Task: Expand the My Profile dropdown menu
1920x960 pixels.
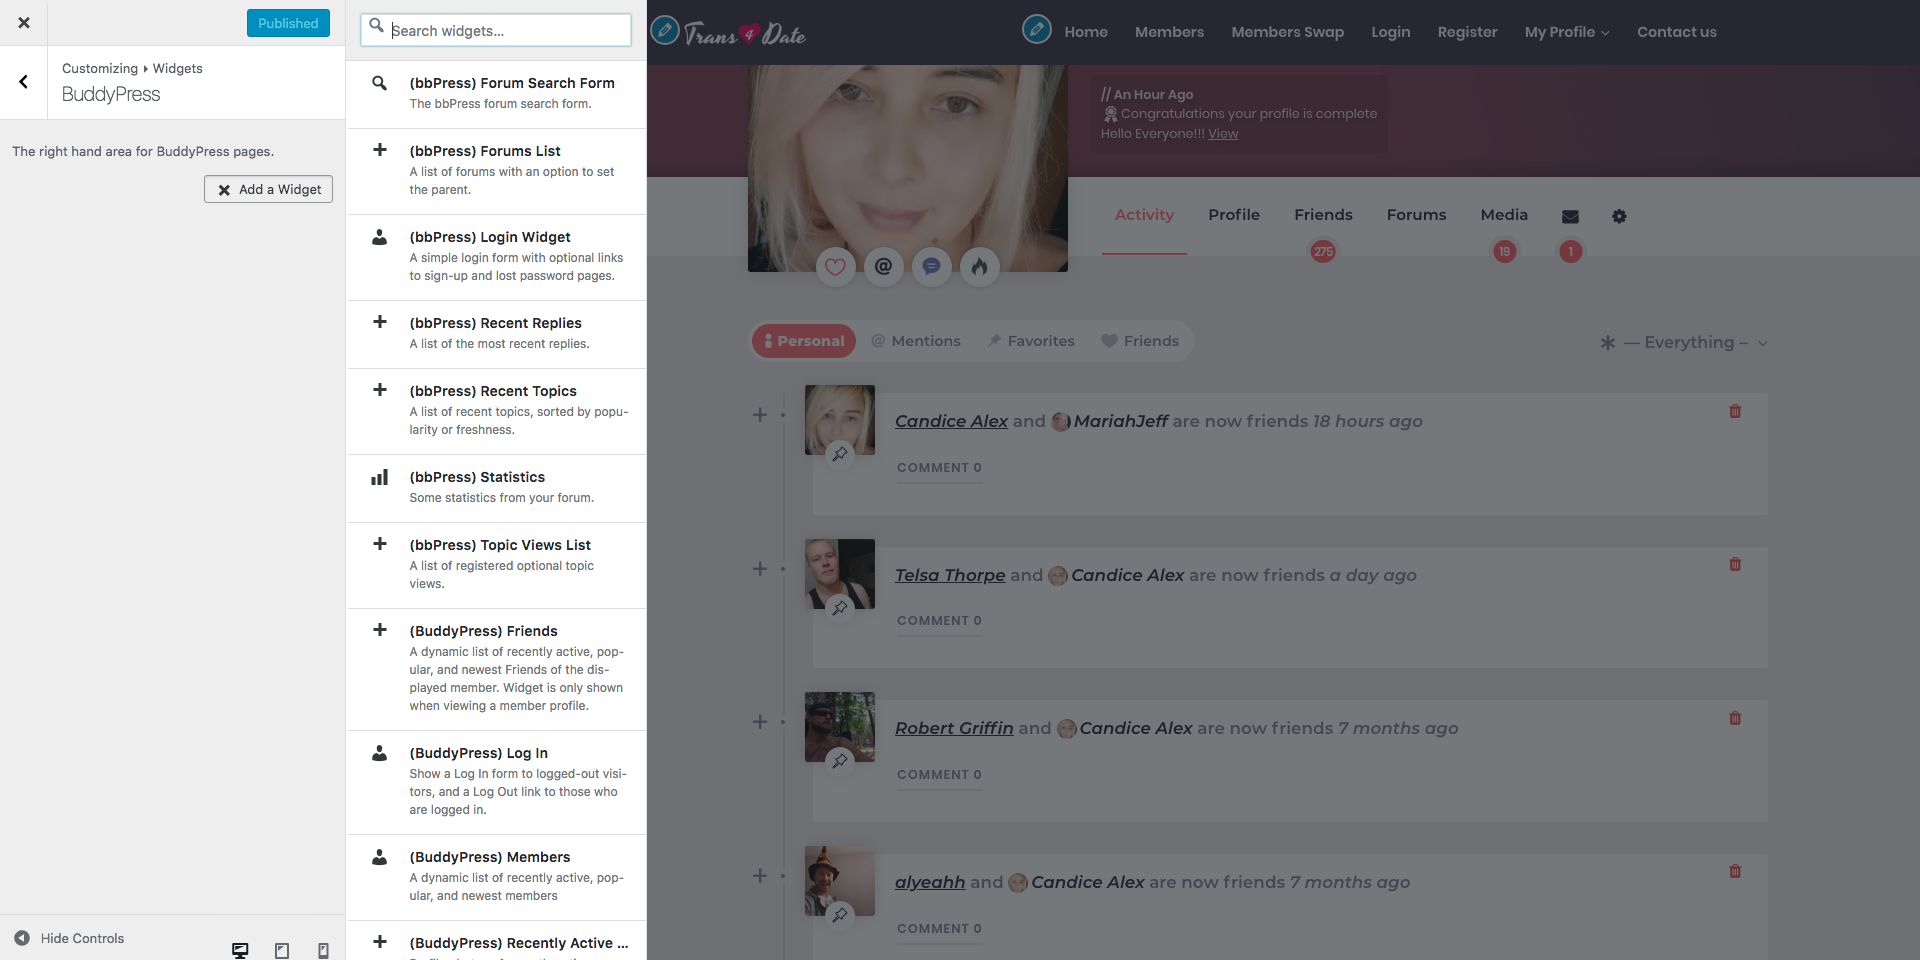Action: pos(1567,32)
